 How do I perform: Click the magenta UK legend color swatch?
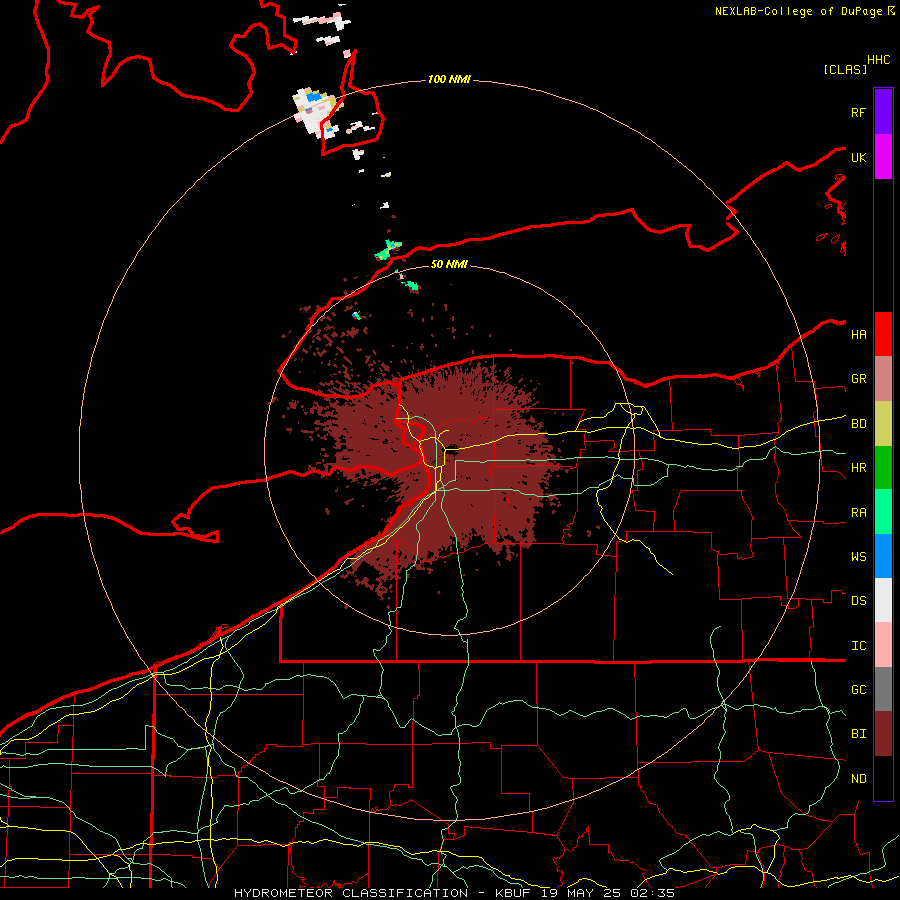click(x=883, y=157)
